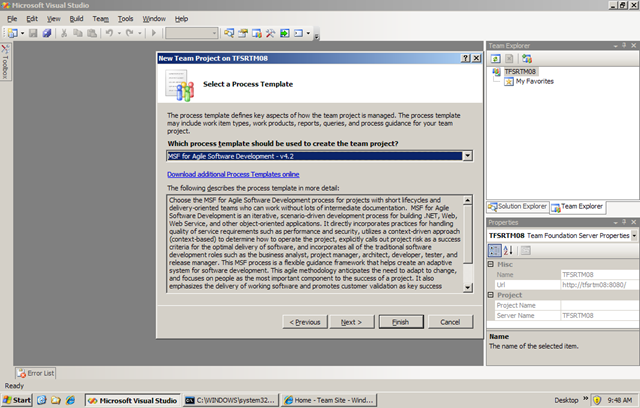640x408 pixels.
Task: Click the Stop icon in Team Explorer
Action: [509, 59]
